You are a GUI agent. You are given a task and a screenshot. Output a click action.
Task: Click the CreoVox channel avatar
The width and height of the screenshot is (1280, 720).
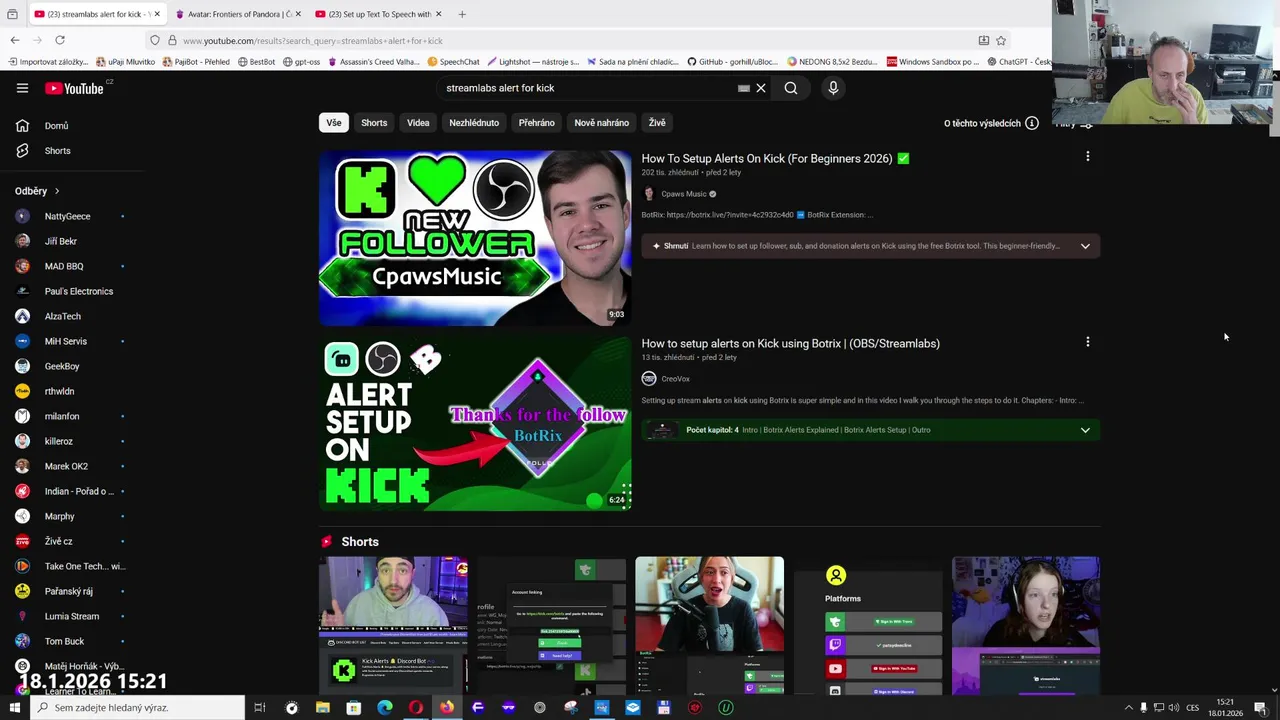(x=649, y=379)
